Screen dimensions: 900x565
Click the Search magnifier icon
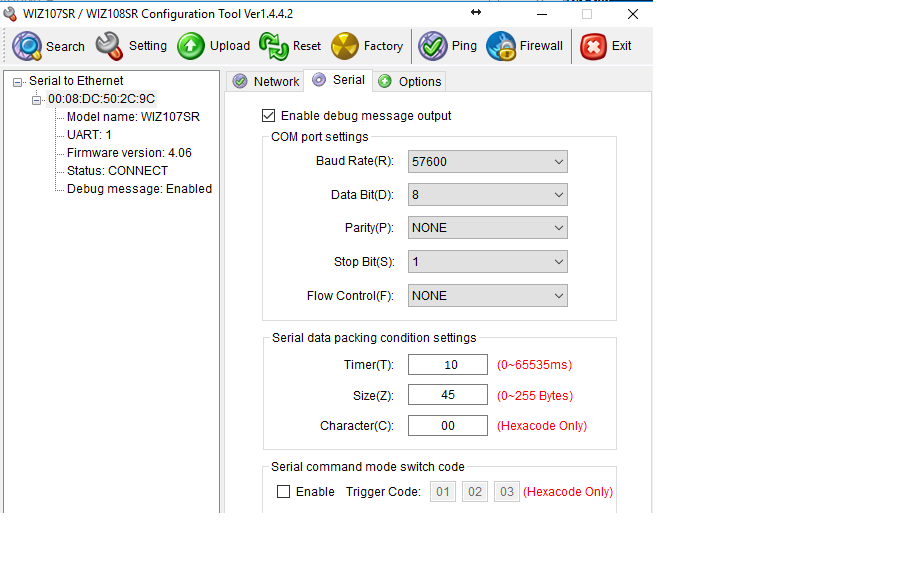(x=27, y=47)
